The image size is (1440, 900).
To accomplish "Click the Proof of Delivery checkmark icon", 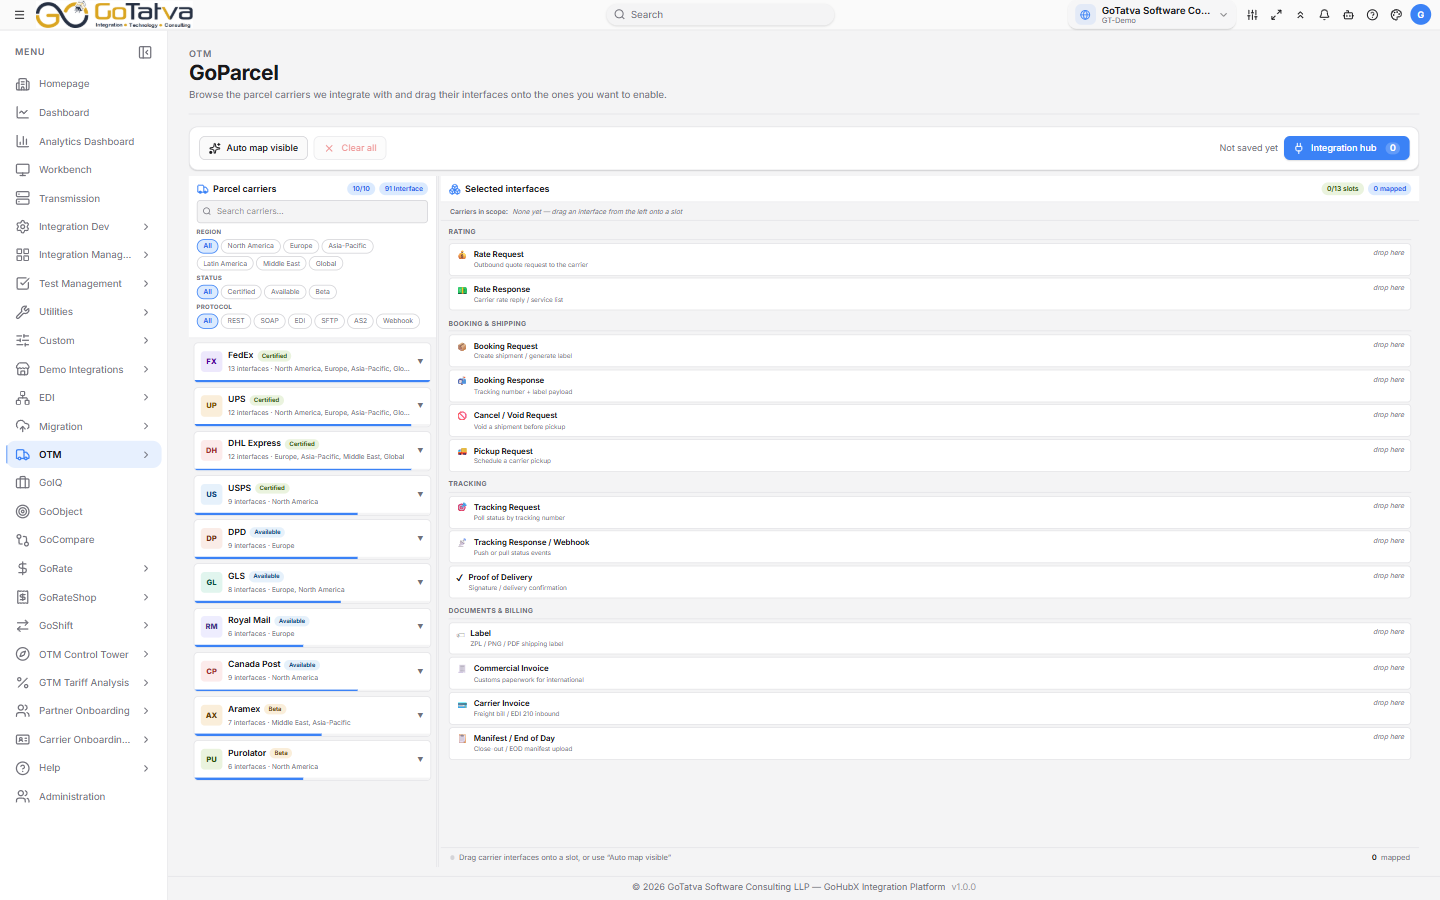I will pyautogui.click(x=459, y=578).
